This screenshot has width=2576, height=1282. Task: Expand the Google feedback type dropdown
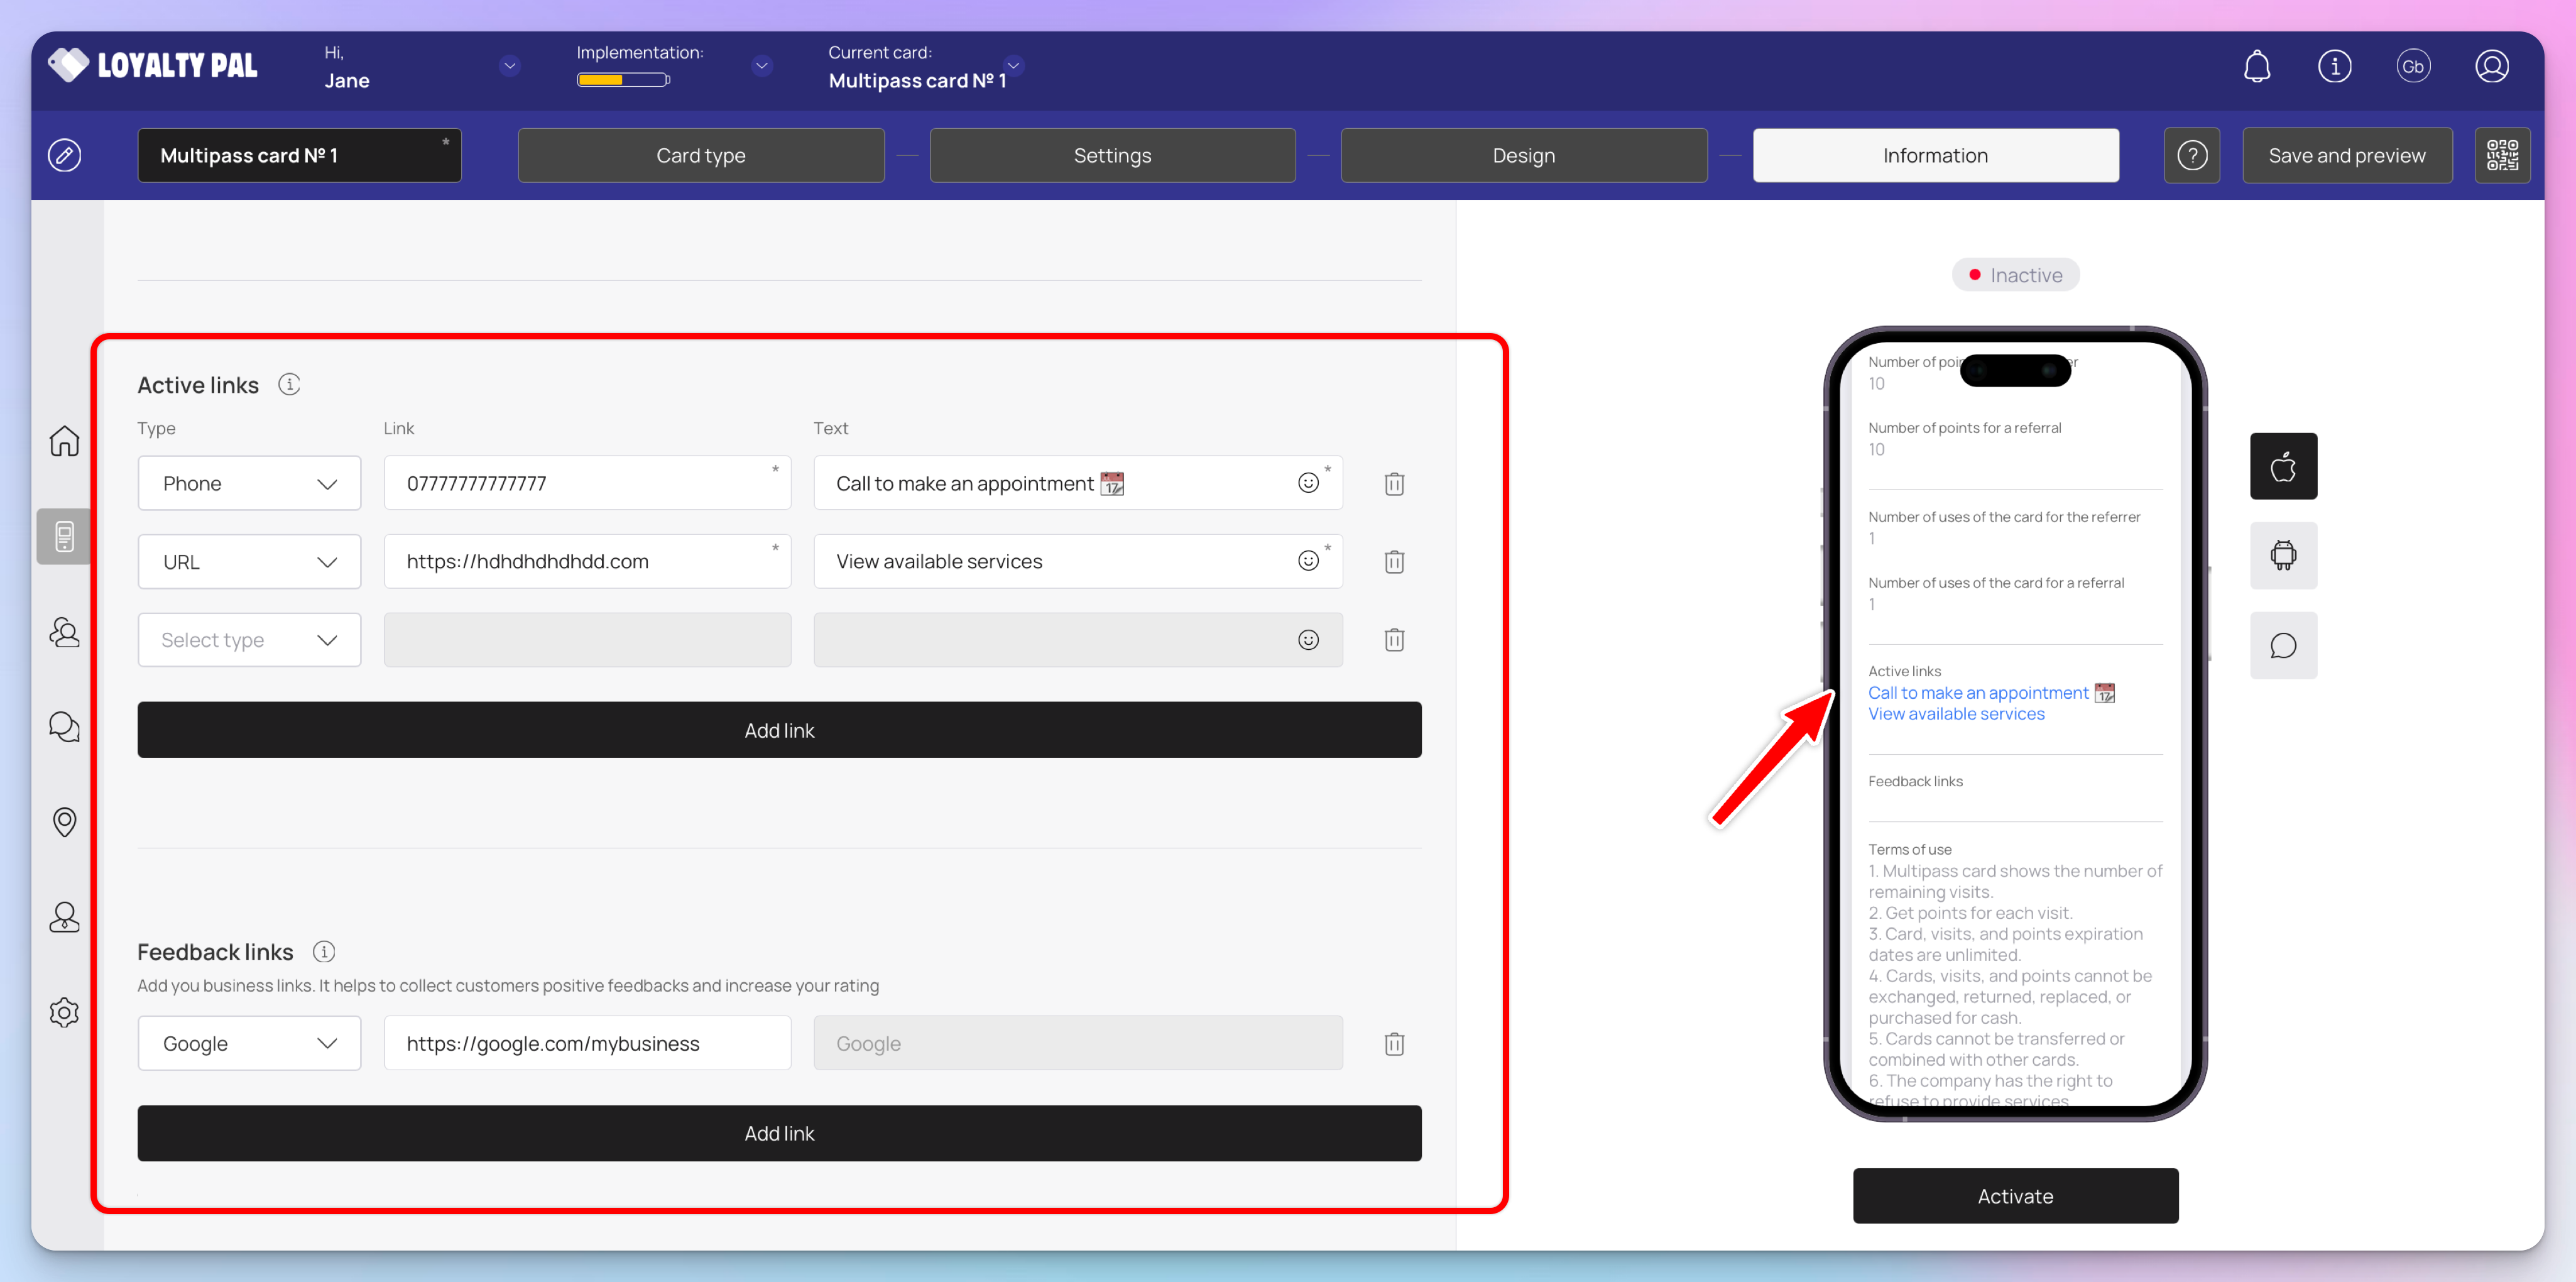(x=249, y=1043)
